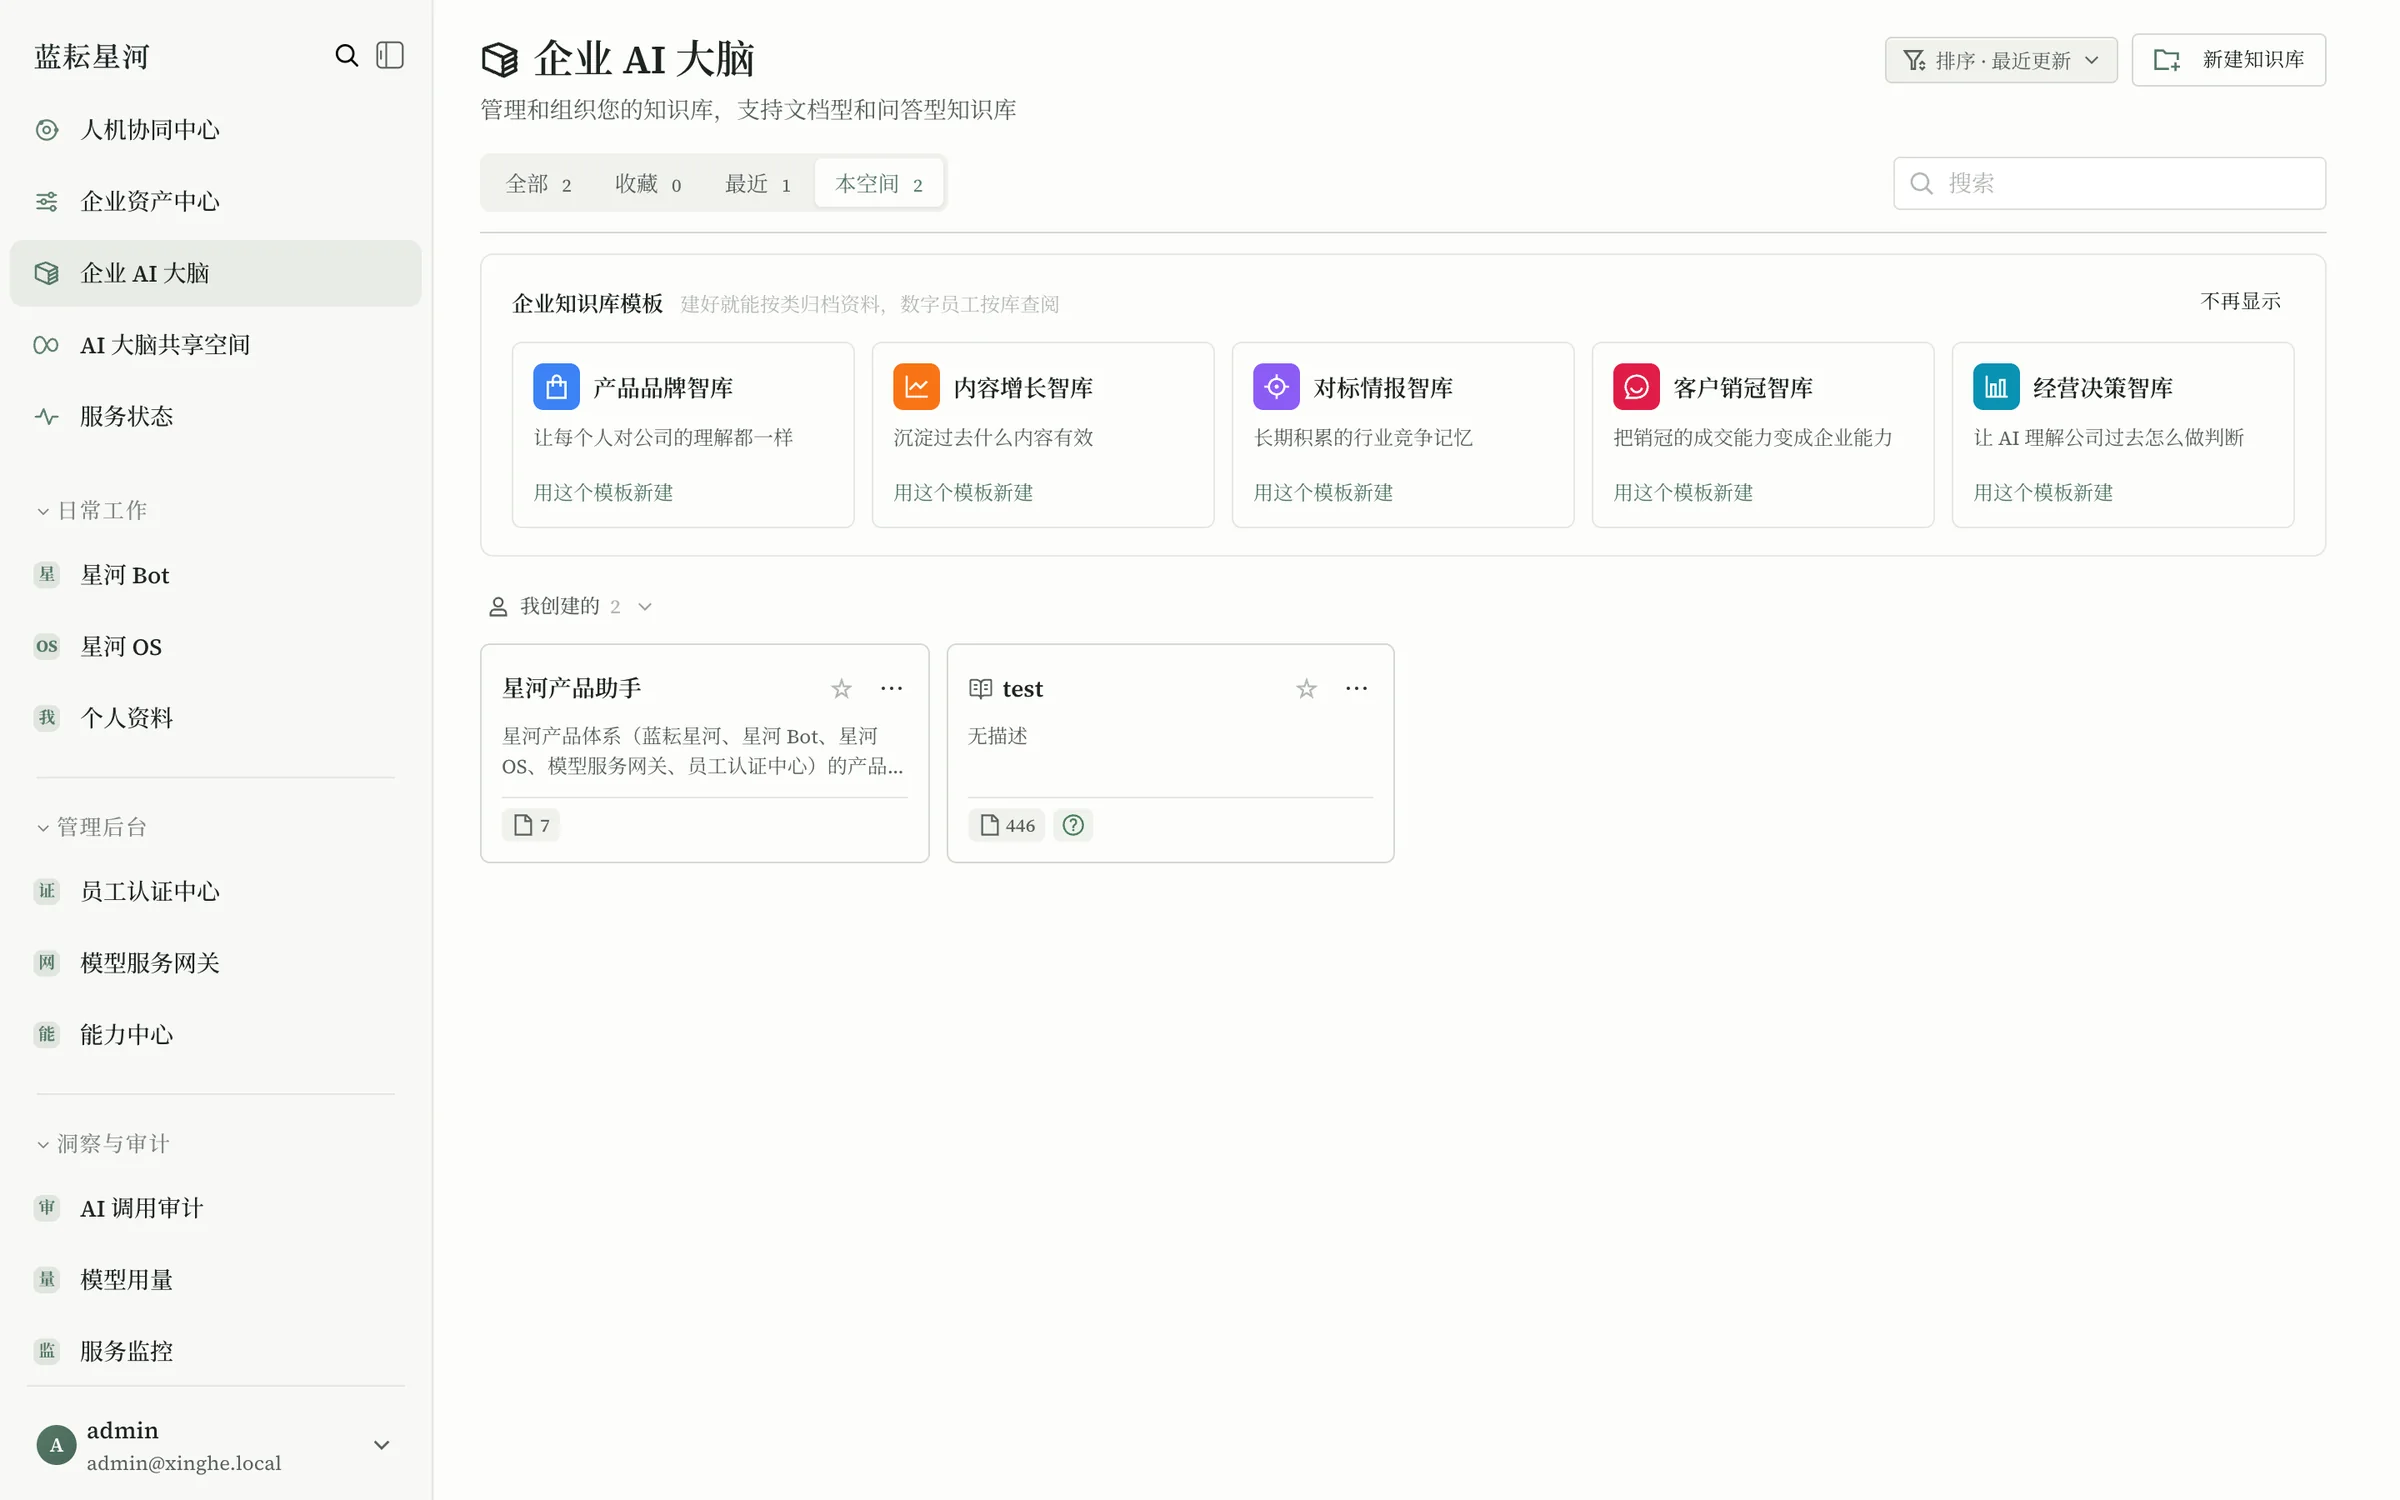Screen dimensions: 2400x1500
Task: Click 用这个模板新建 under 对标情报智库
Action: click(x=1323, y=492)
